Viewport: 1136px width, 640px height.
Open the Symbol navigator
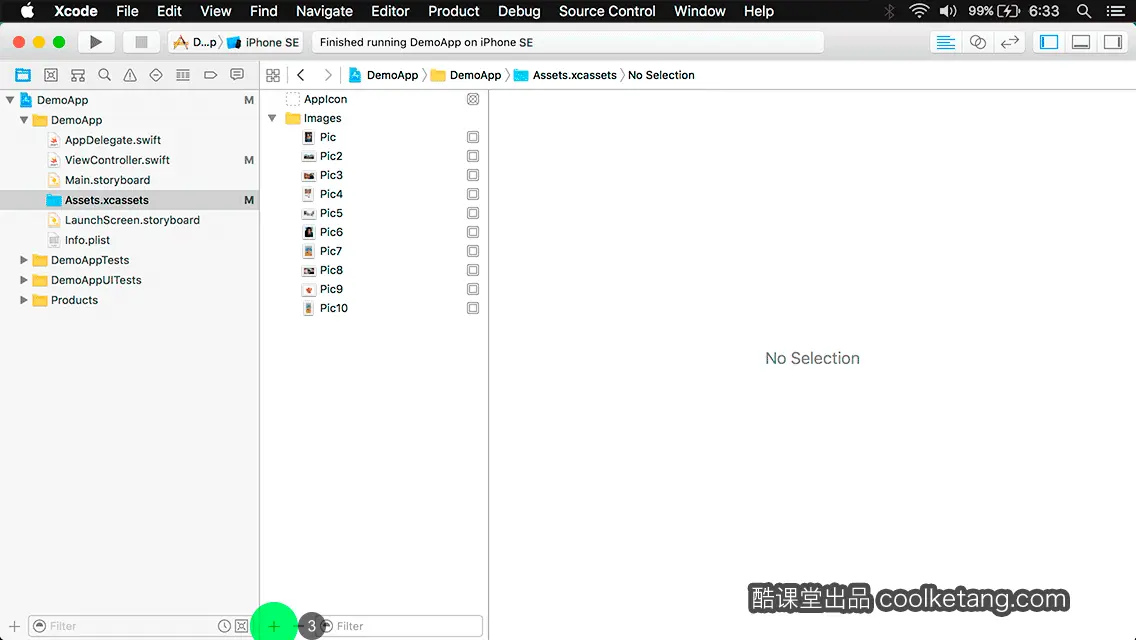click(x=78, y=75)
